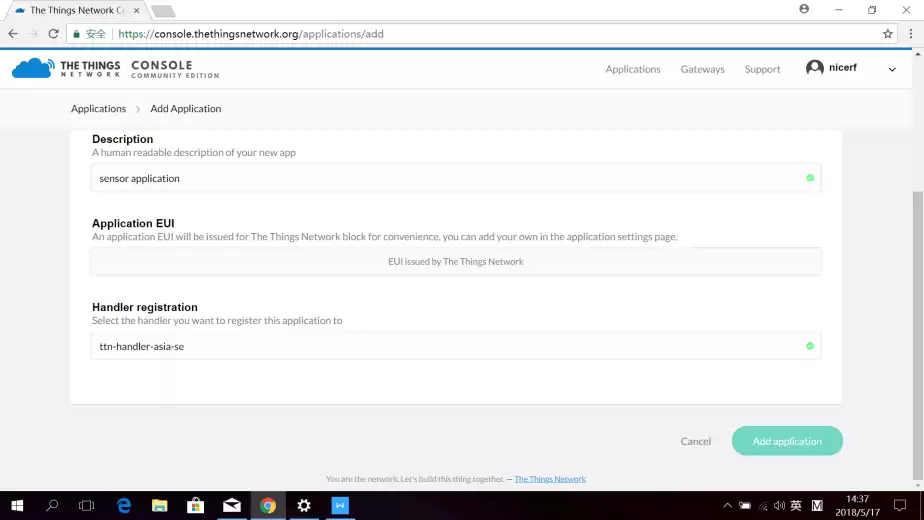924x520 pixels.
Task: Click the nicerf user avatar icon
Action: 815,68
